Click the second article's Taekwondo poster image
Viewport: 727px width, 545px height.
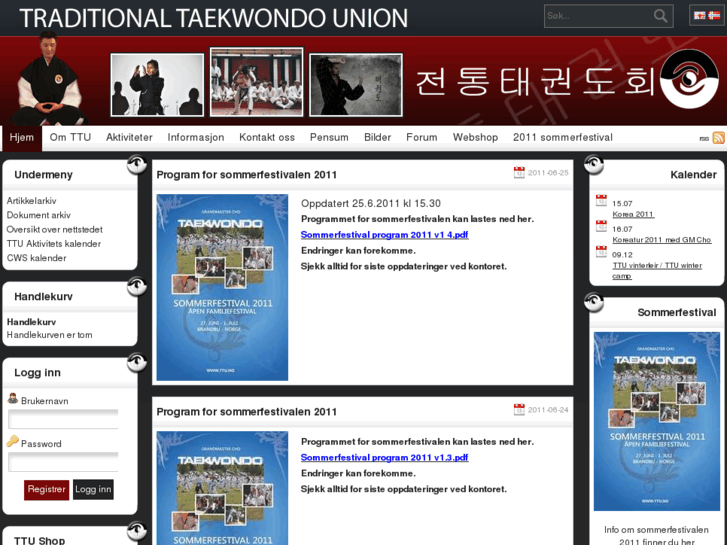tap(222, 488)
